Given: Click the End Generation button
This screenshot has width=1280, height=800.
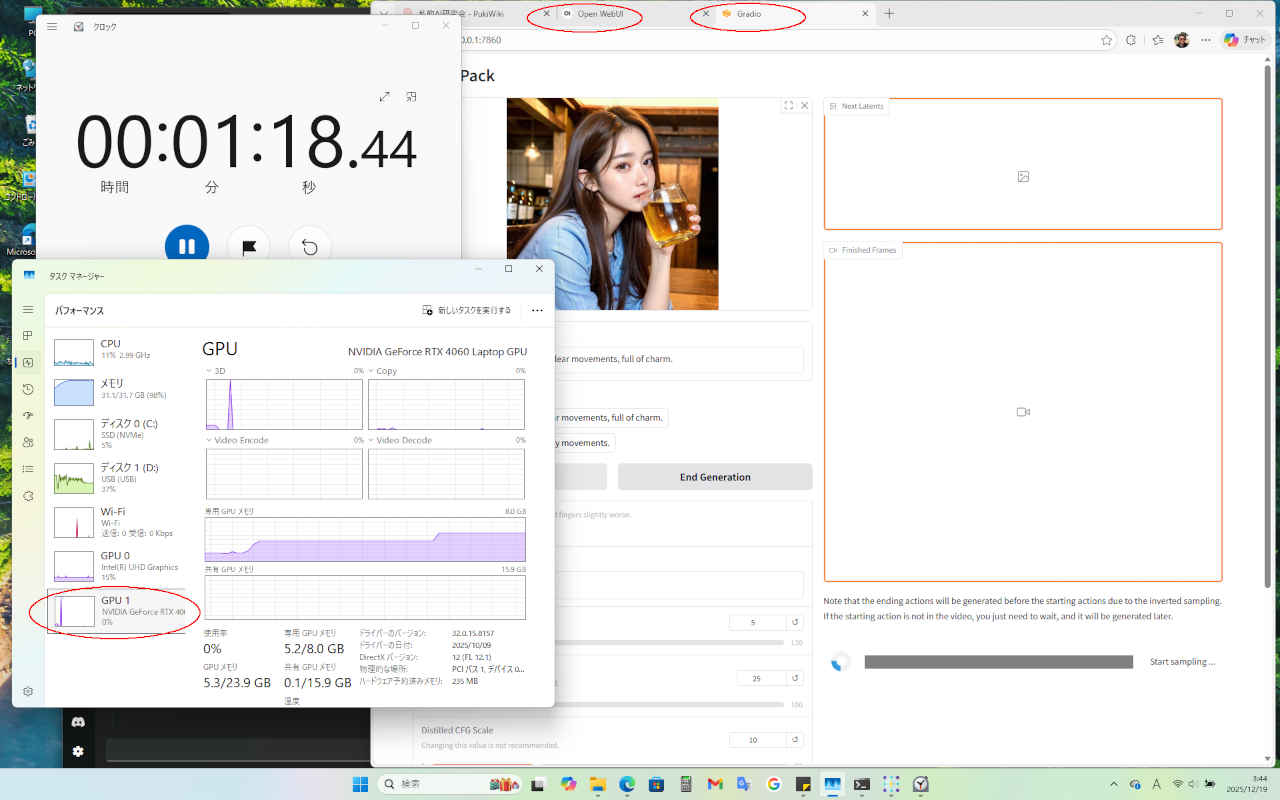Looking at the screenshot, I should 714,477.
